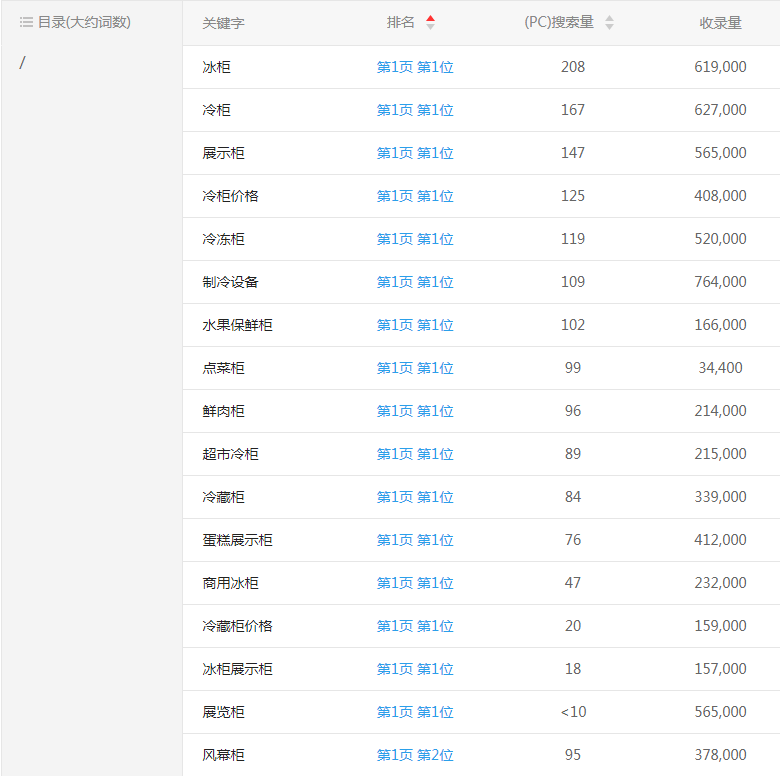Open ranking link for 展示柜
This screenshot has width=780, height=776.
pyautogui.click(x=415, y=153)
